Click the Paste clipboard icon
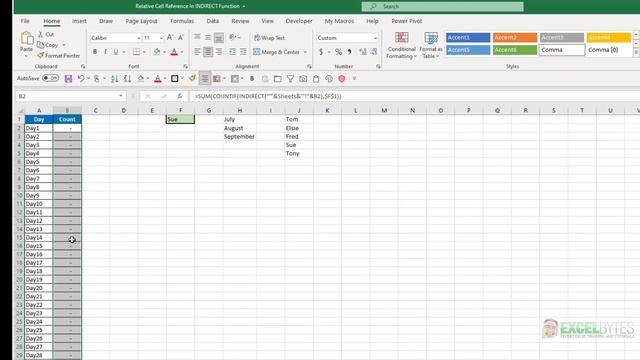640x360 pixels. 27,39
